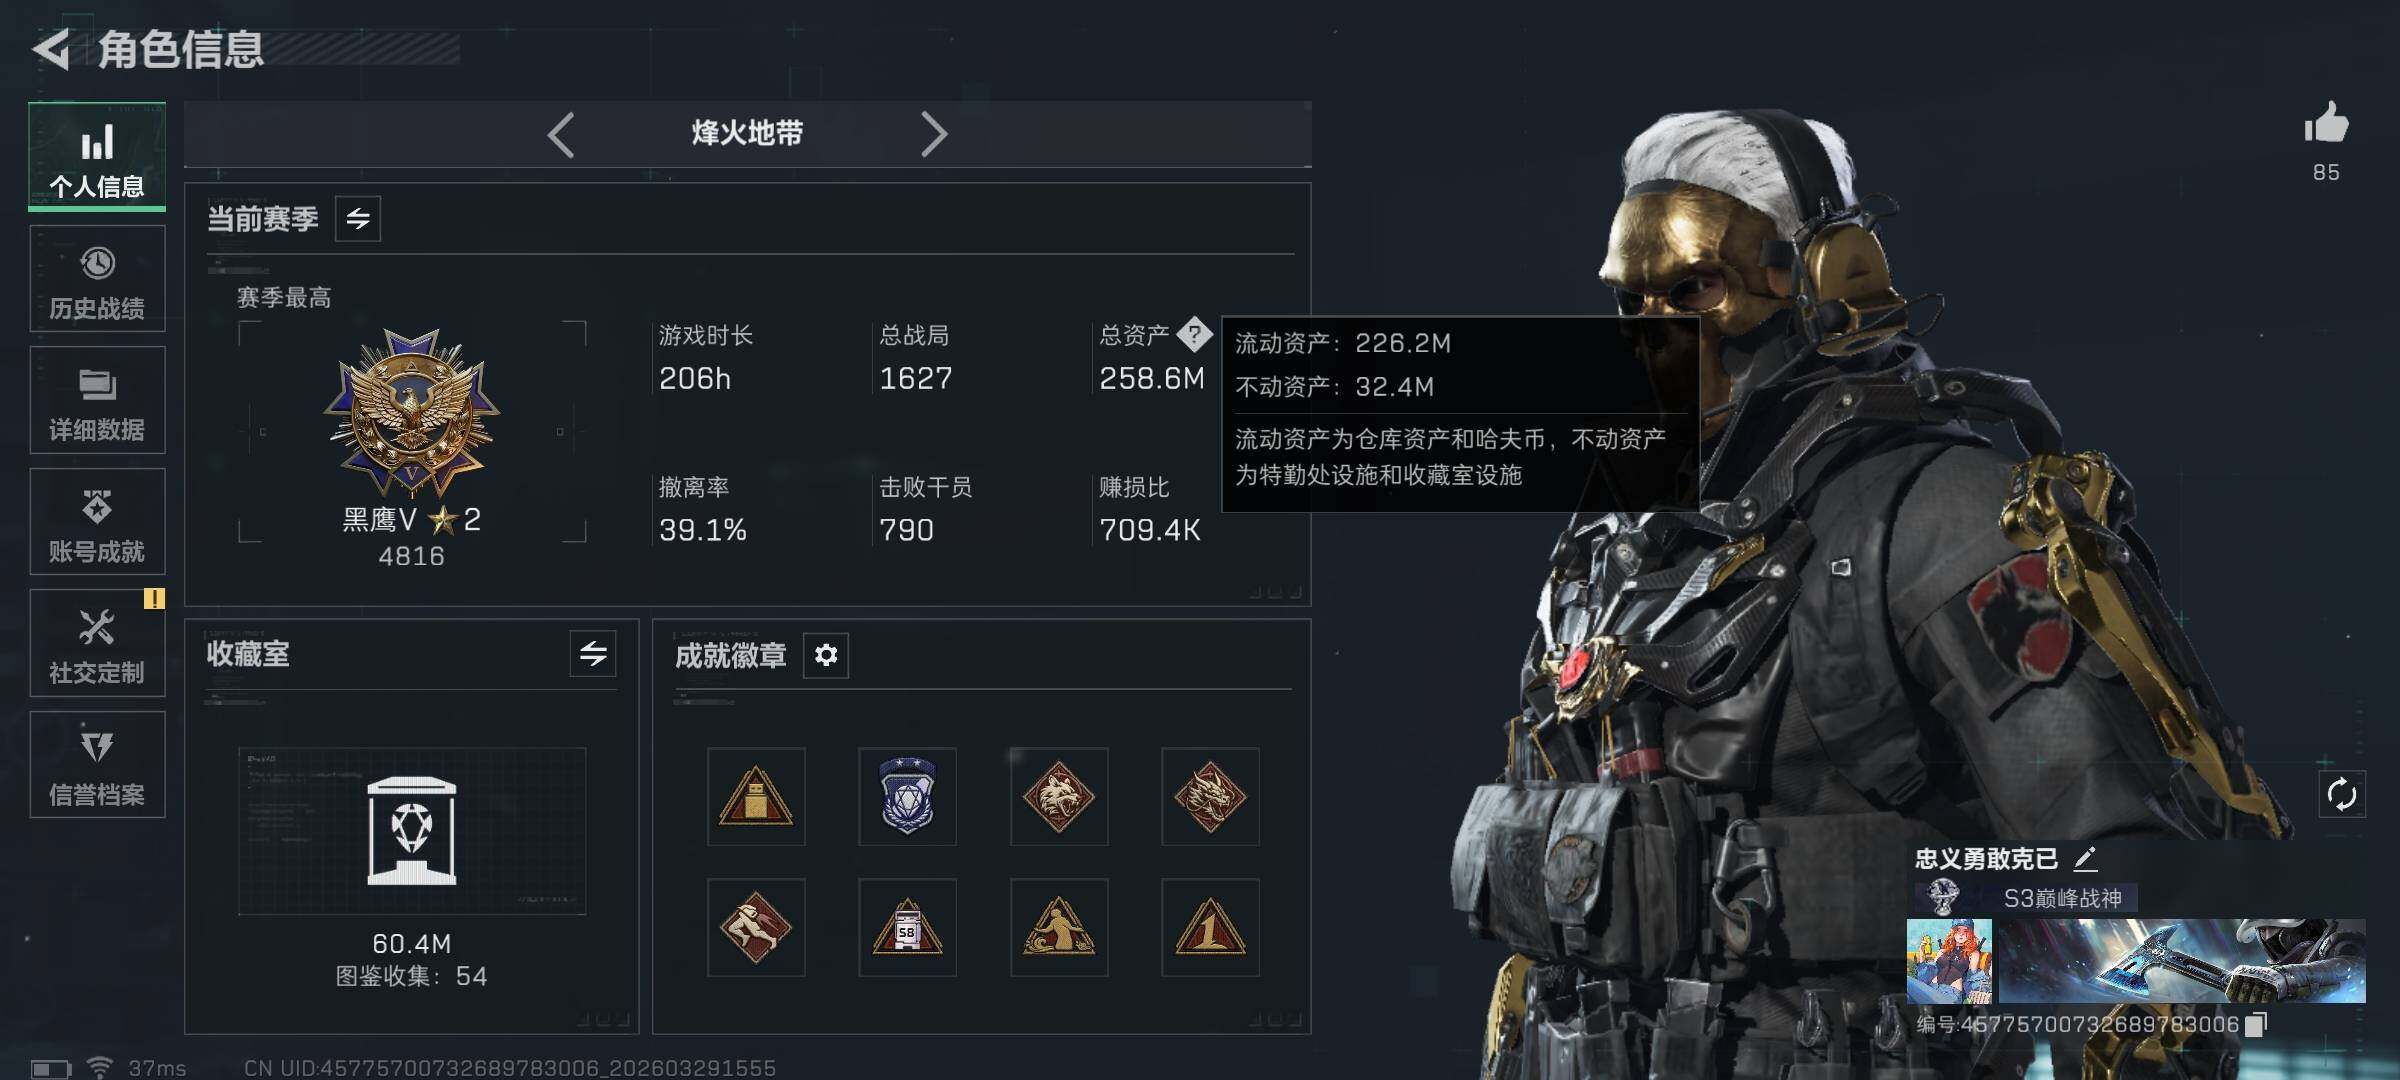Go to next mode with right chevron
Image resolution: width=2400 pixels, height=1080 pixels.
(934, 134)
